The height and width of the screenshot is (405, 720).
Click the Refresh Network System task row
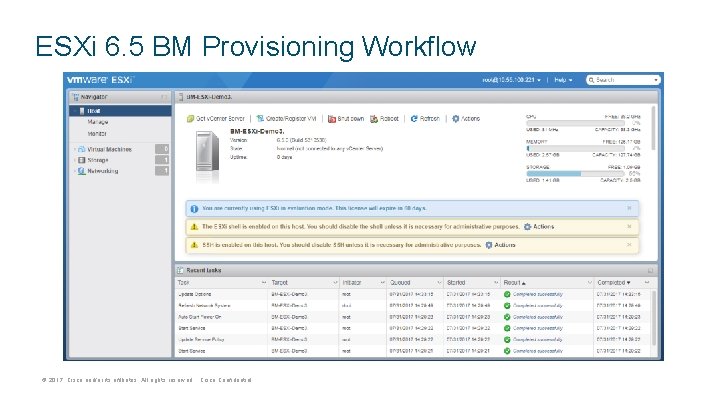point(413,305)
